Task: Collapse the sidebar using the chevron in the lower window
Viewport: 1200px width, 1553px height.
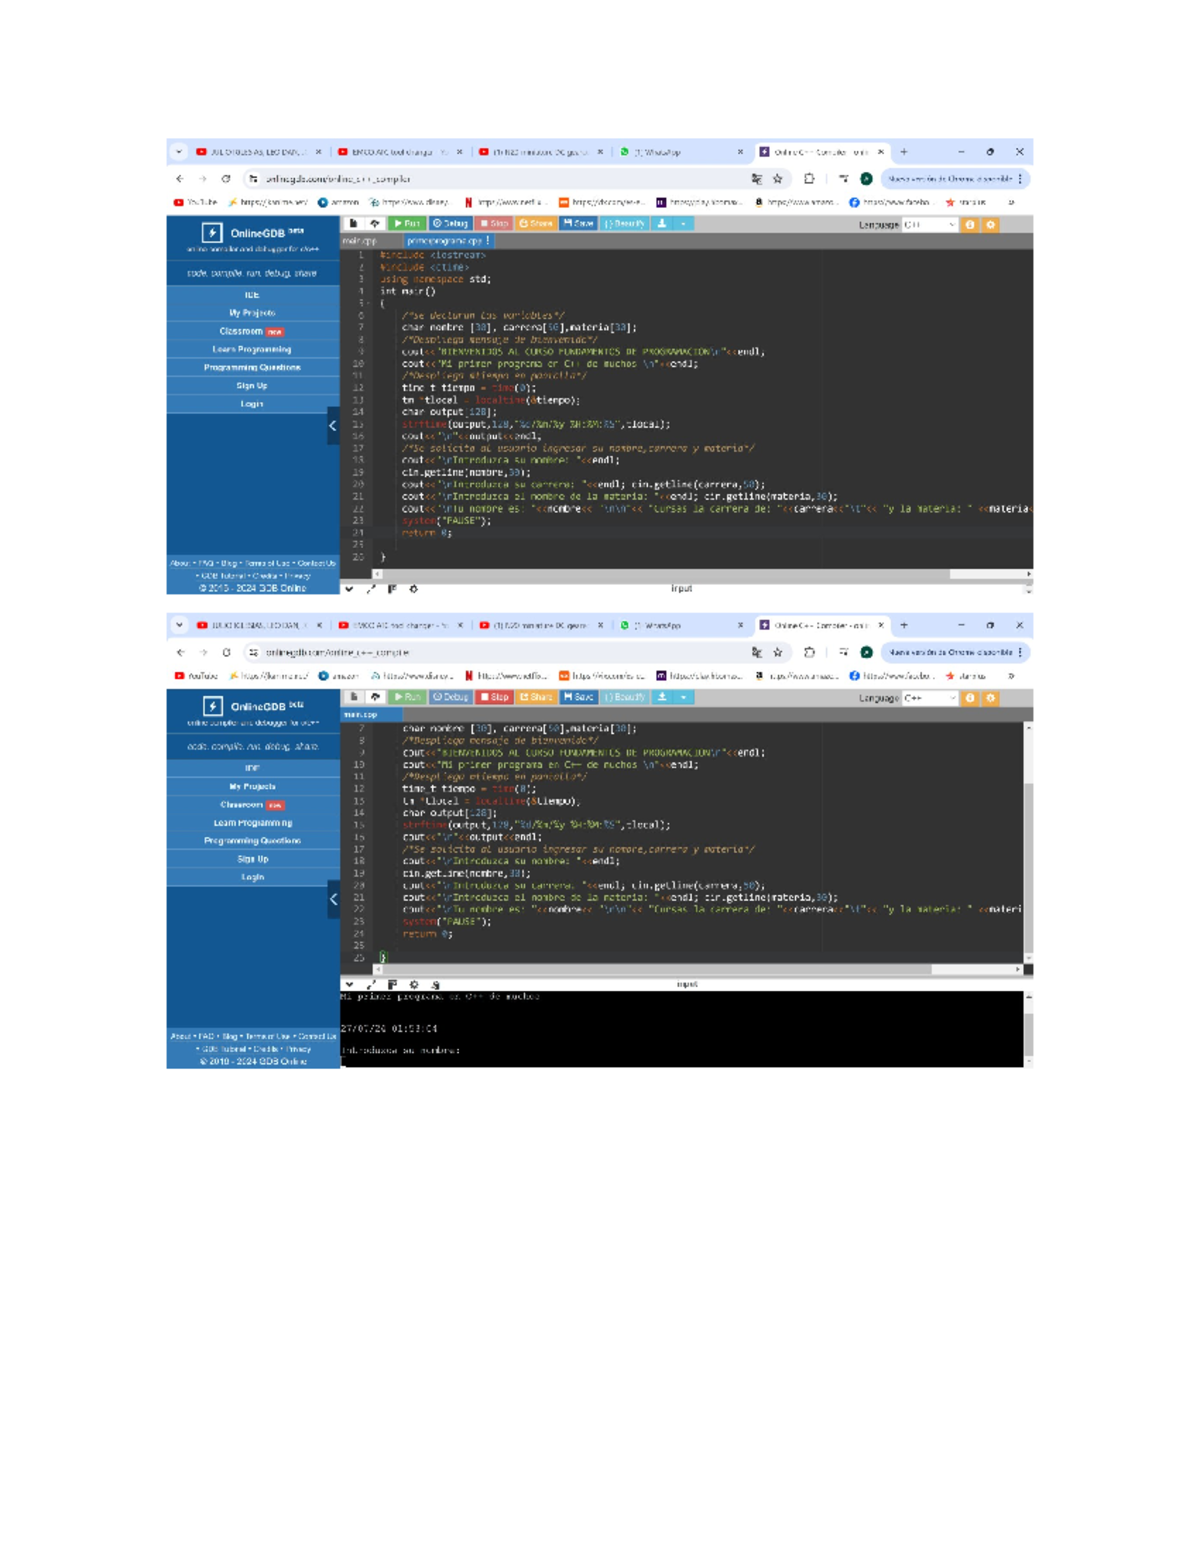Action: [x=333, y=899]
